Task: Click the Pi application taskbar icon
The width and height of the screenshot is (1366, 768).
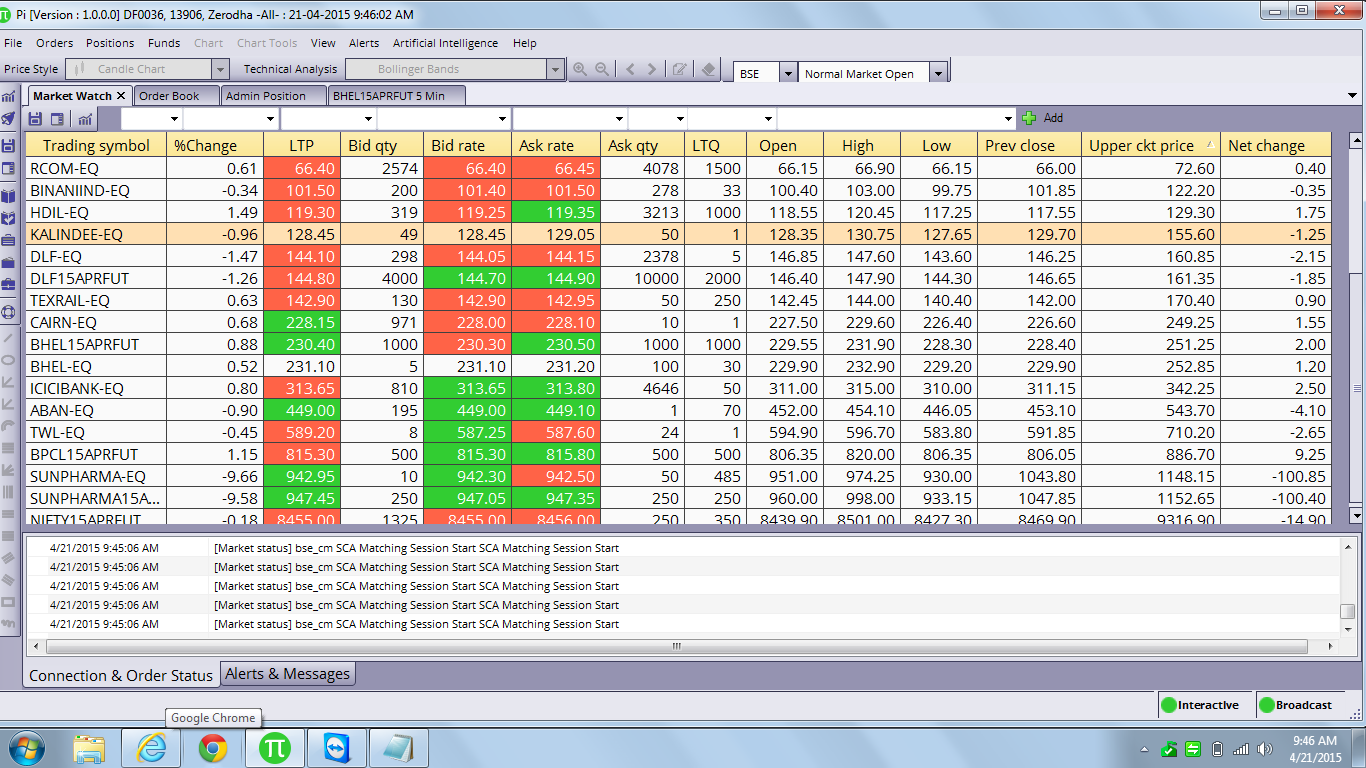Action: (274, 748)
